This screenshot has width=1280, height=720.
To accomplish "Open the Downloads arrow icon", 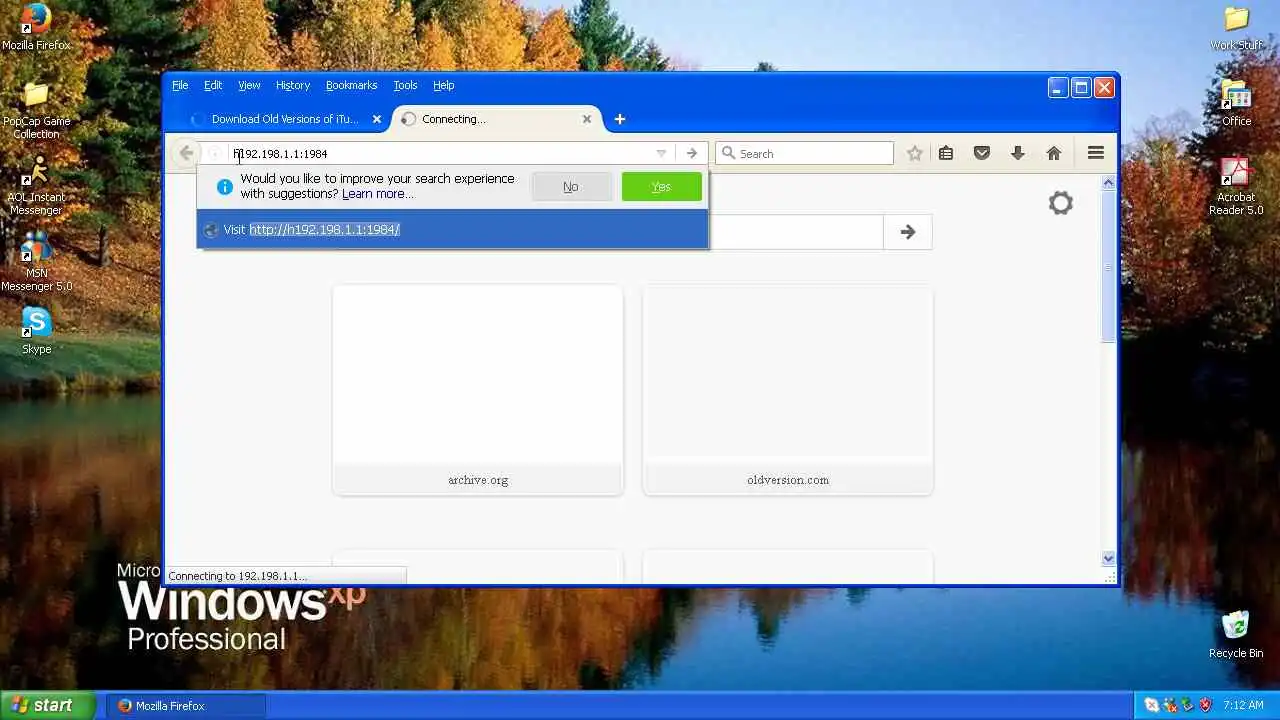I will coord(1017,153).
